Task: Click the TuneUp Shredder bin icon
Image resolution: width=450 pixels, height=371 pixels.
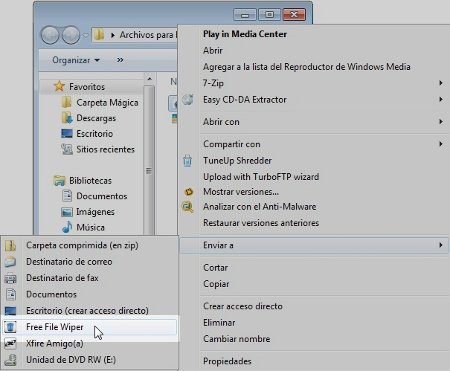Action: 187,161
